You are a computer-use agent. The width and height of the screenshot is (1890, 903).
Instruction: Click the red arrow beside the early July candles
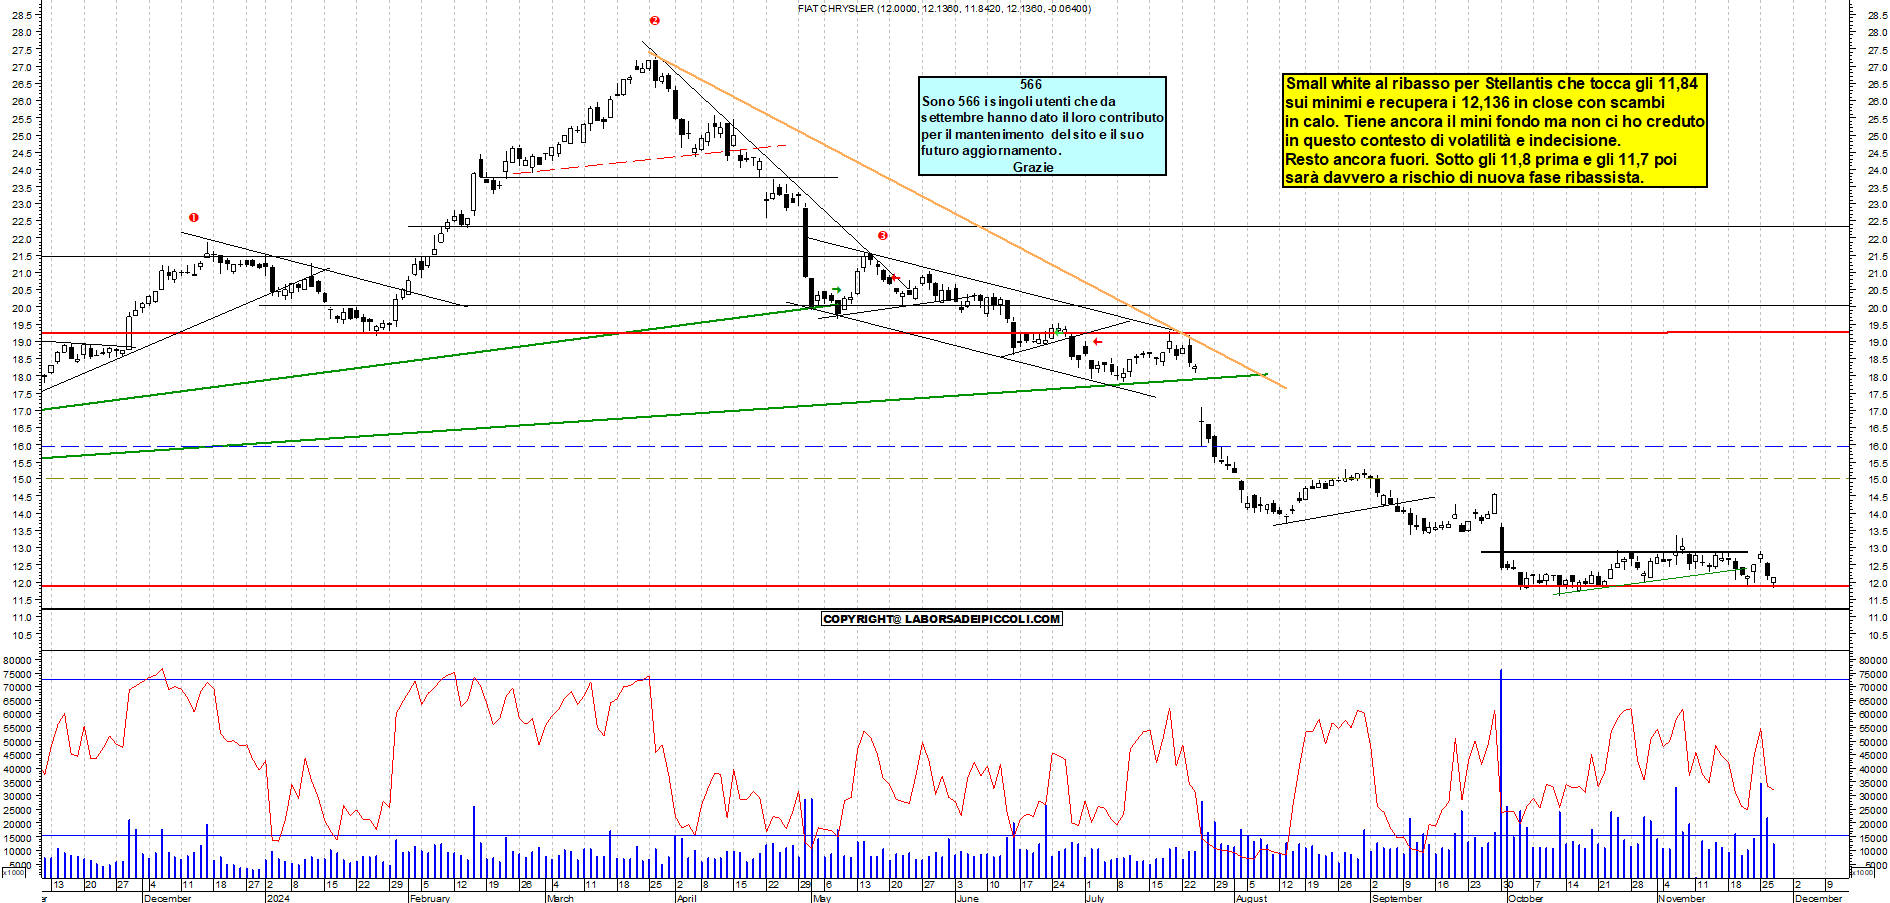1097,342
